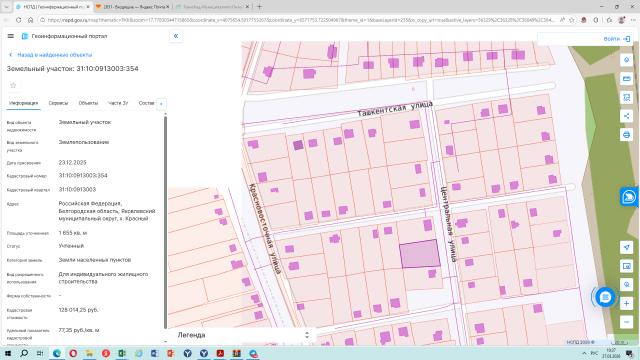Print the map

point(627,135)
